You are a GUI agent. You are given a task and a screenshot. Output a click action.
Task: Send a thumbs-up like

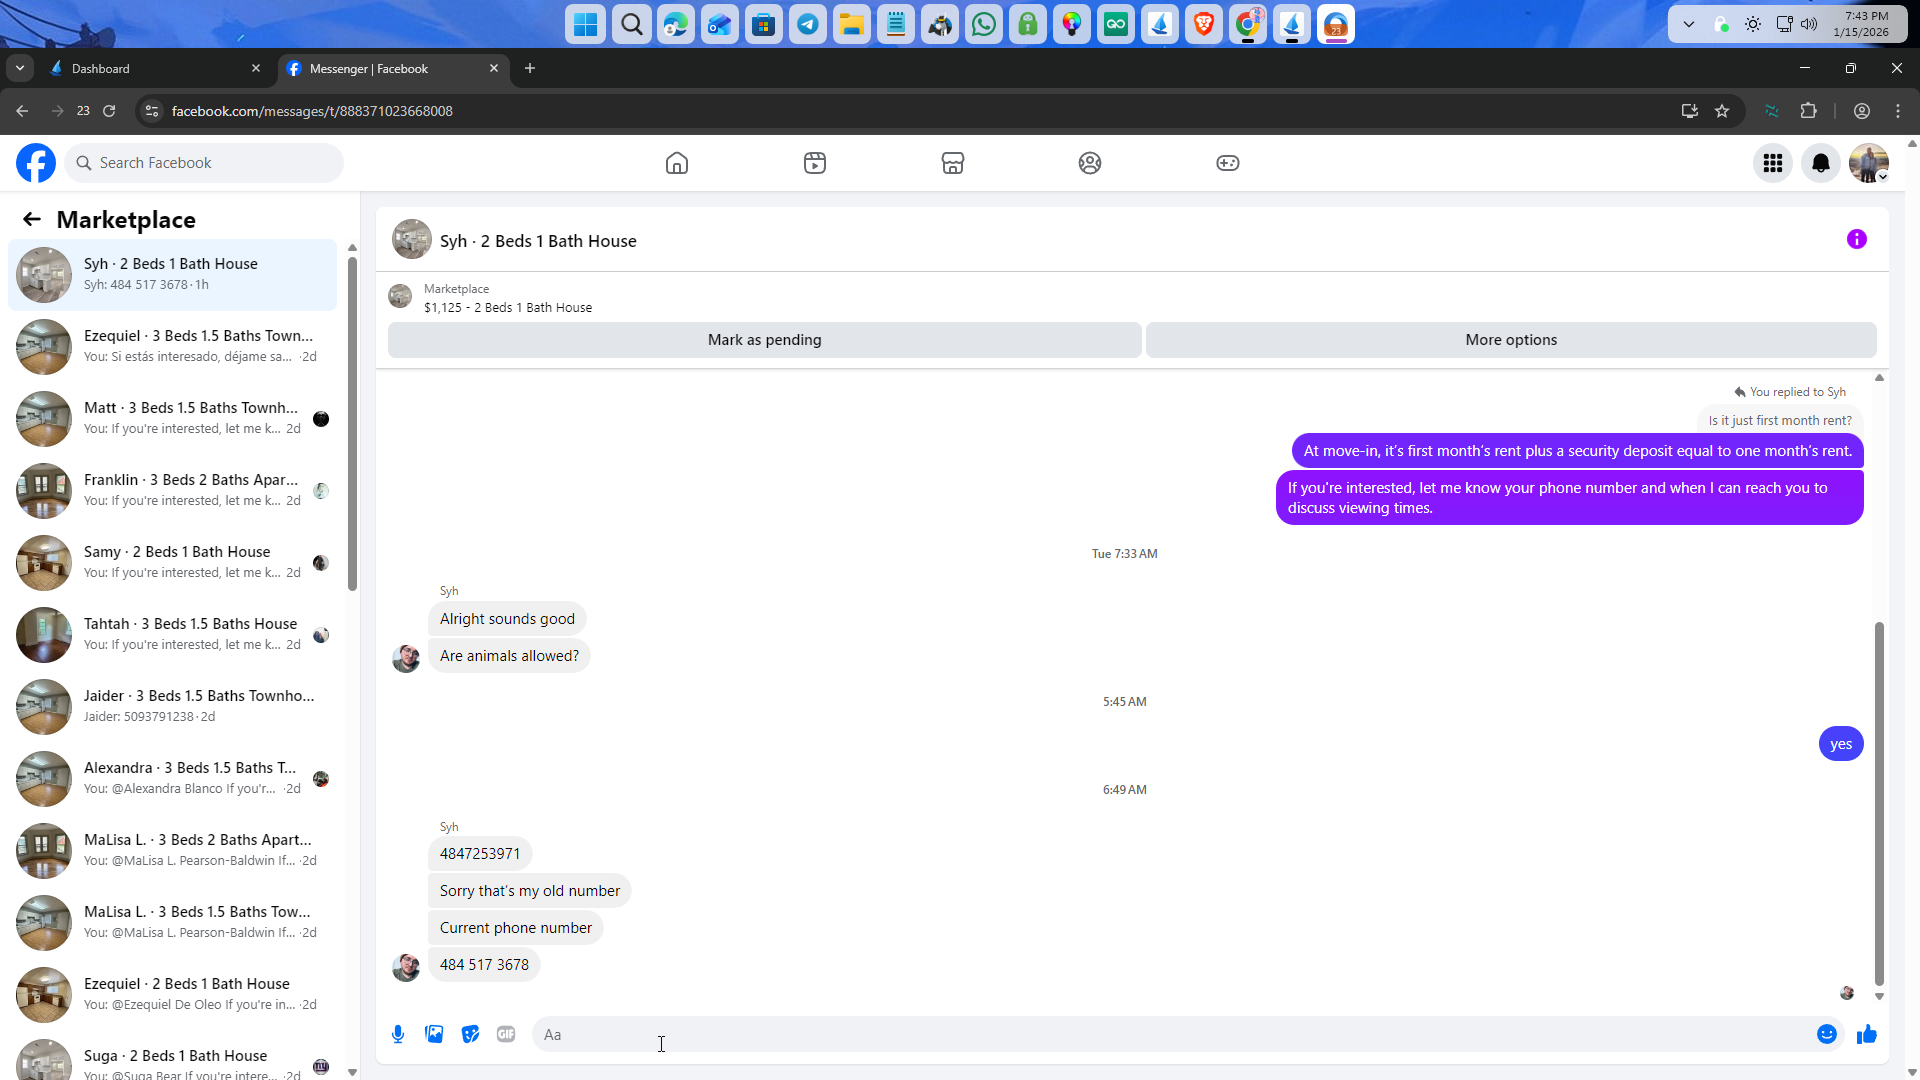pos(1866,1034)
